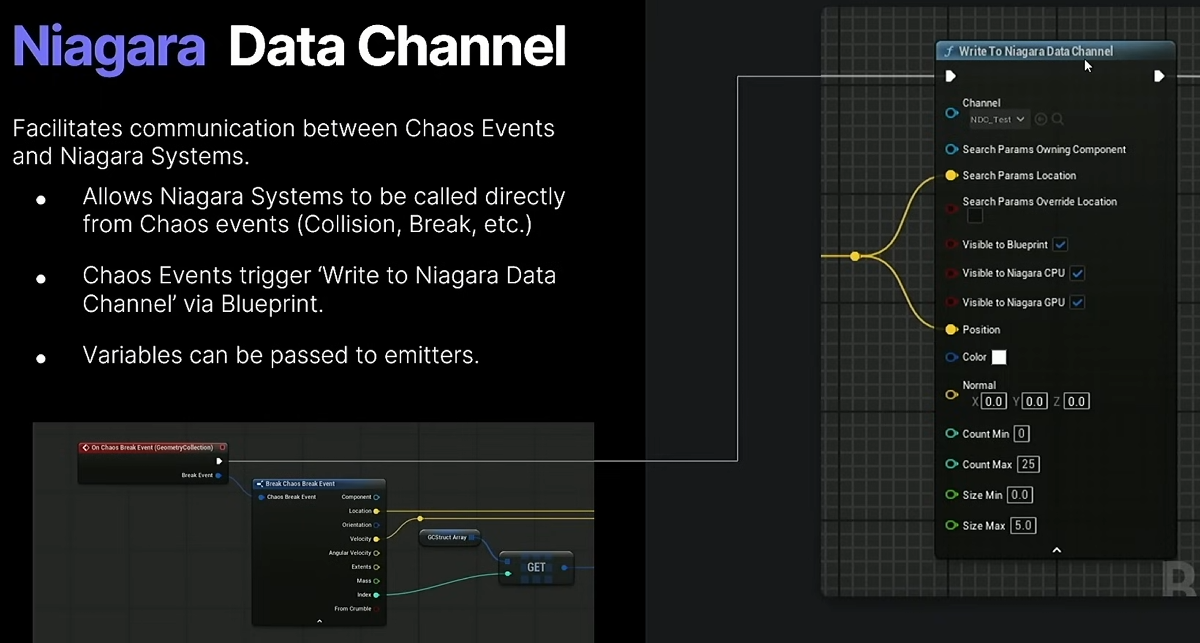This screenshot has height=643, width=1200.
Task: Click the function icon on Write To Niagara Data Channel node
Action: (948, 51)
